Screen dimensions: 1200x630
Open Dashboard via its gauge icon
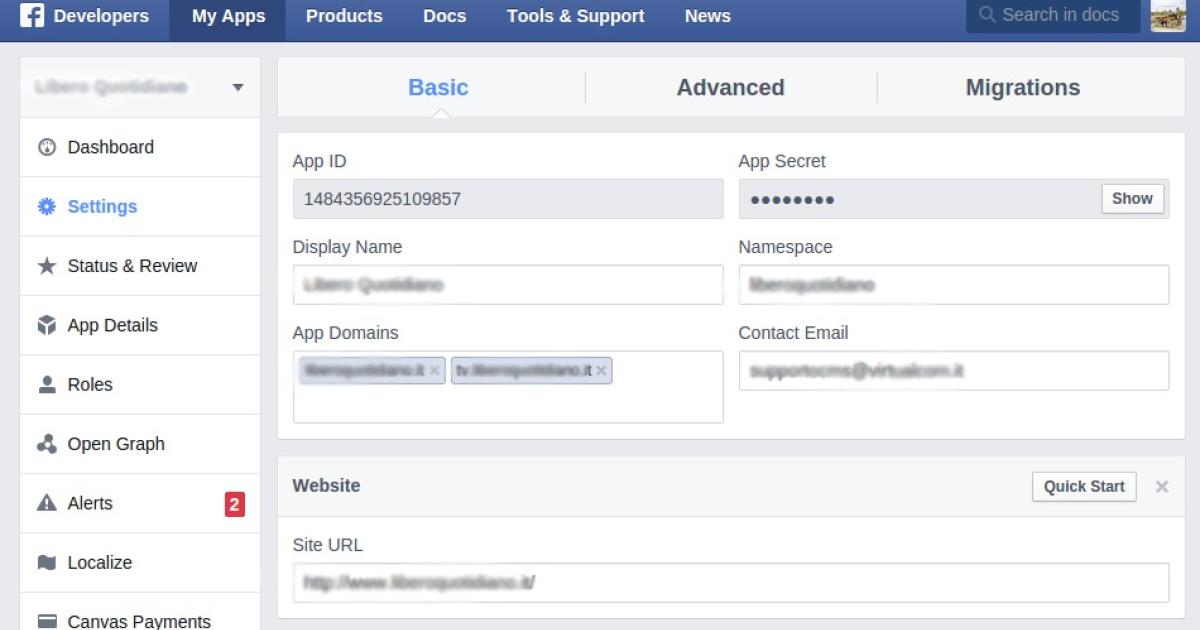coord(46,147)
